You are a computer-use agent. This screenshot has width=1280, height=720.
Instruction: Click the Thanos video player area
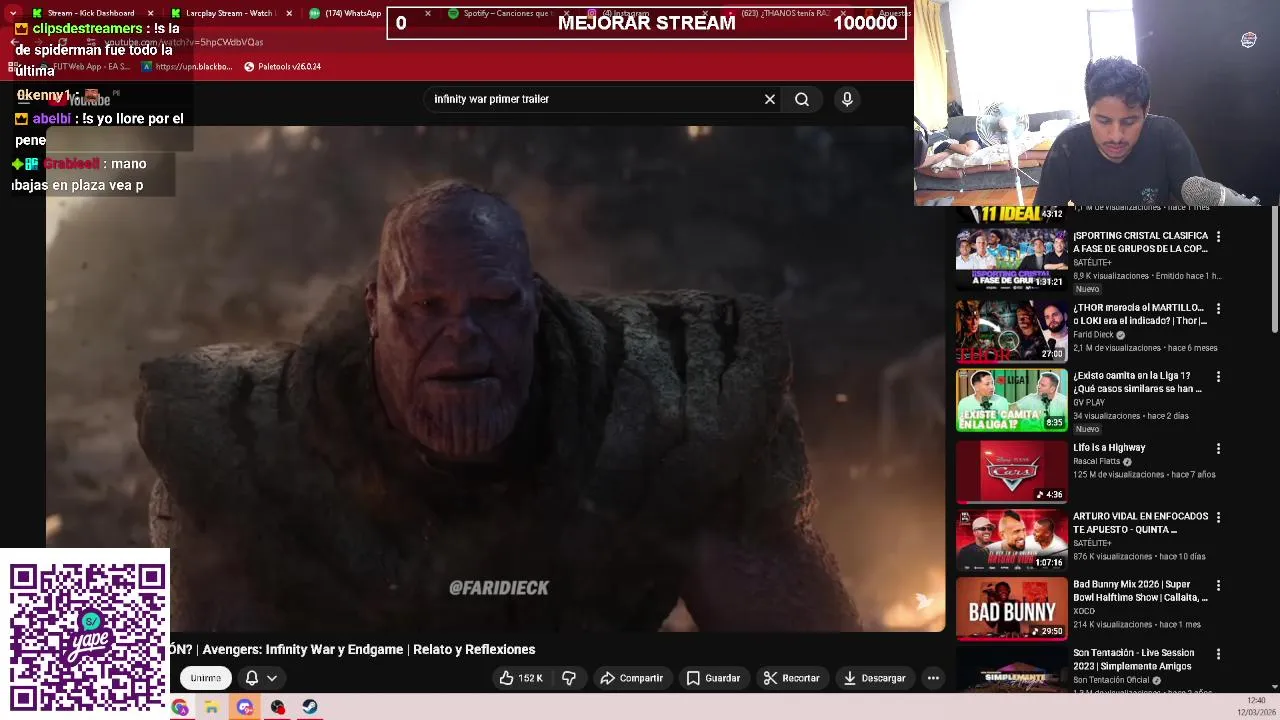click(495, 378)
